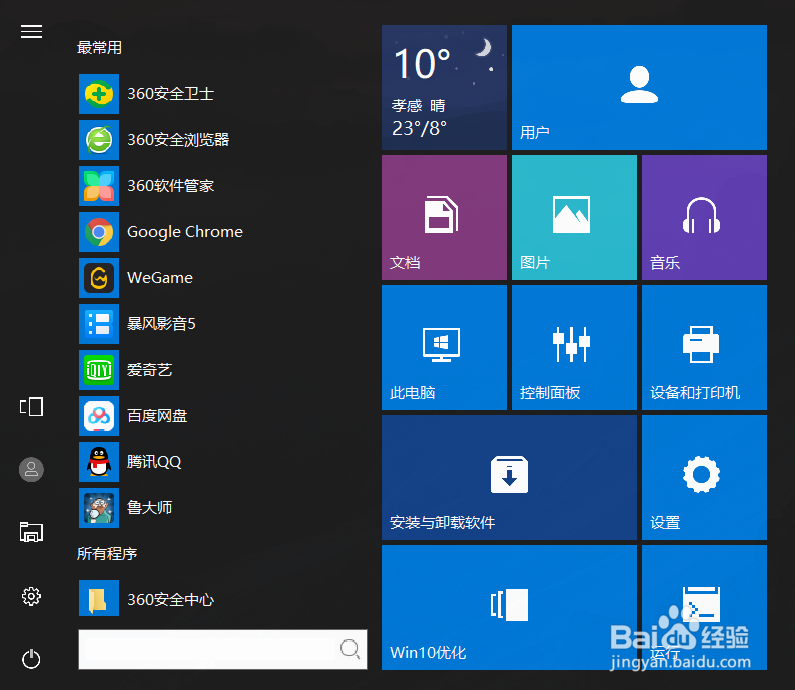Screen dimensions: 795x690
Task: Open the hamburger menu icon
Action: pyautogui.click(x=31, y=32)
